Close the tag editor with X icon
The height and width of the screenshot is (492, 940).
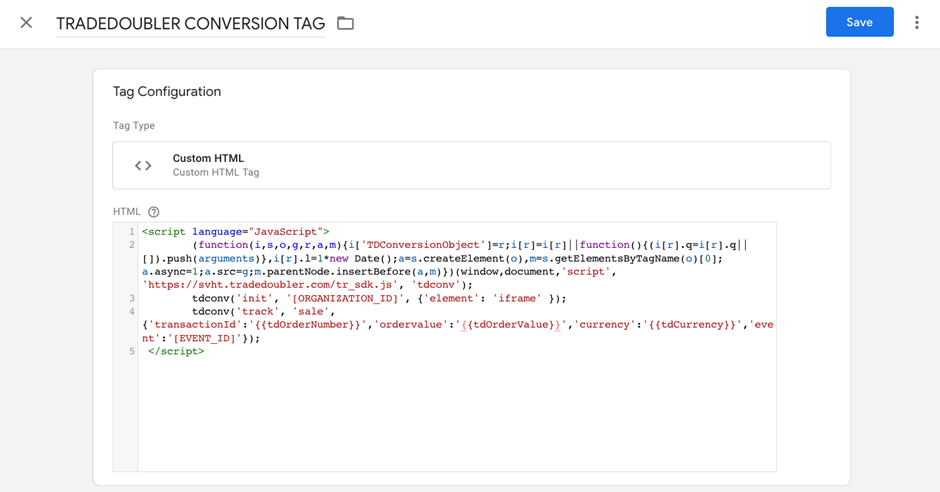coord(26,23)
